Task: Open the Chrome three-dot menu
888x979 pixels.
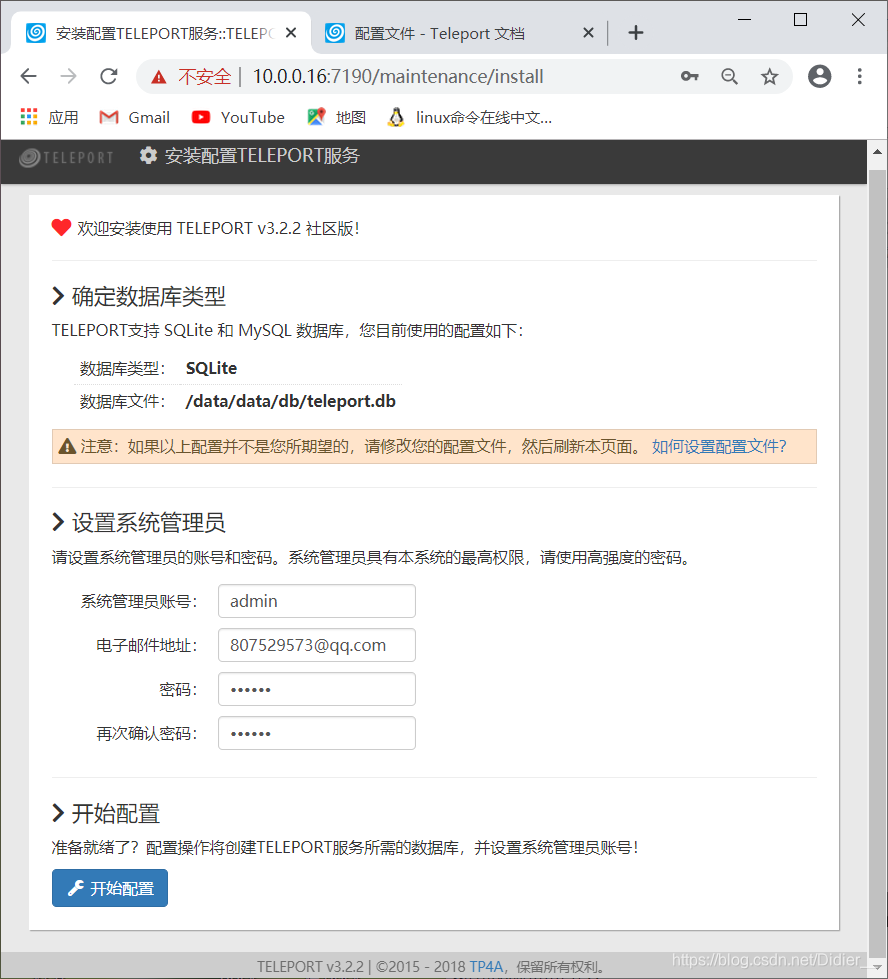Action: [x=859, y=76]
